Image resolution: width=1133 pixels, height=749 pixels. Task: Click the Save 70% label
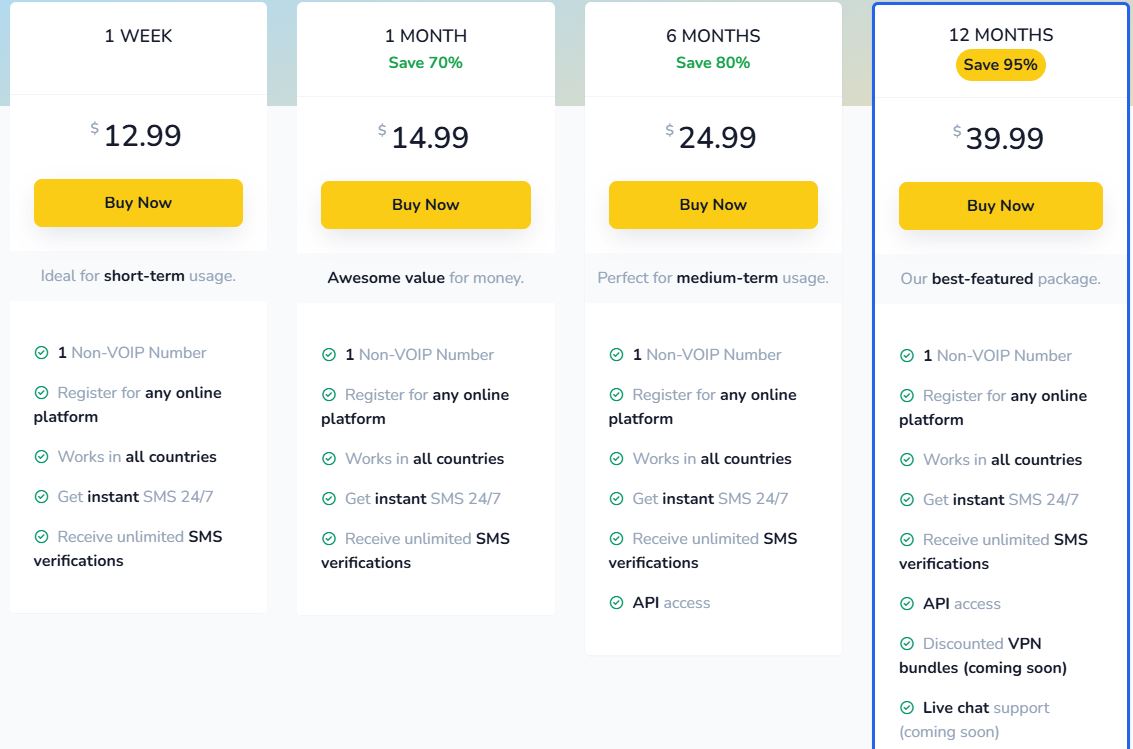point(426,63)
